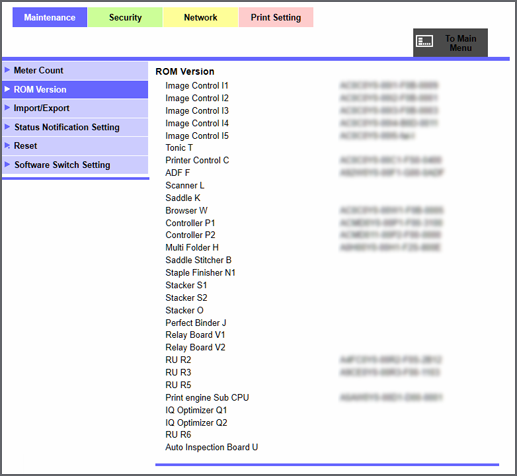Click the blurred version value for RU R2

coord(391,360)
